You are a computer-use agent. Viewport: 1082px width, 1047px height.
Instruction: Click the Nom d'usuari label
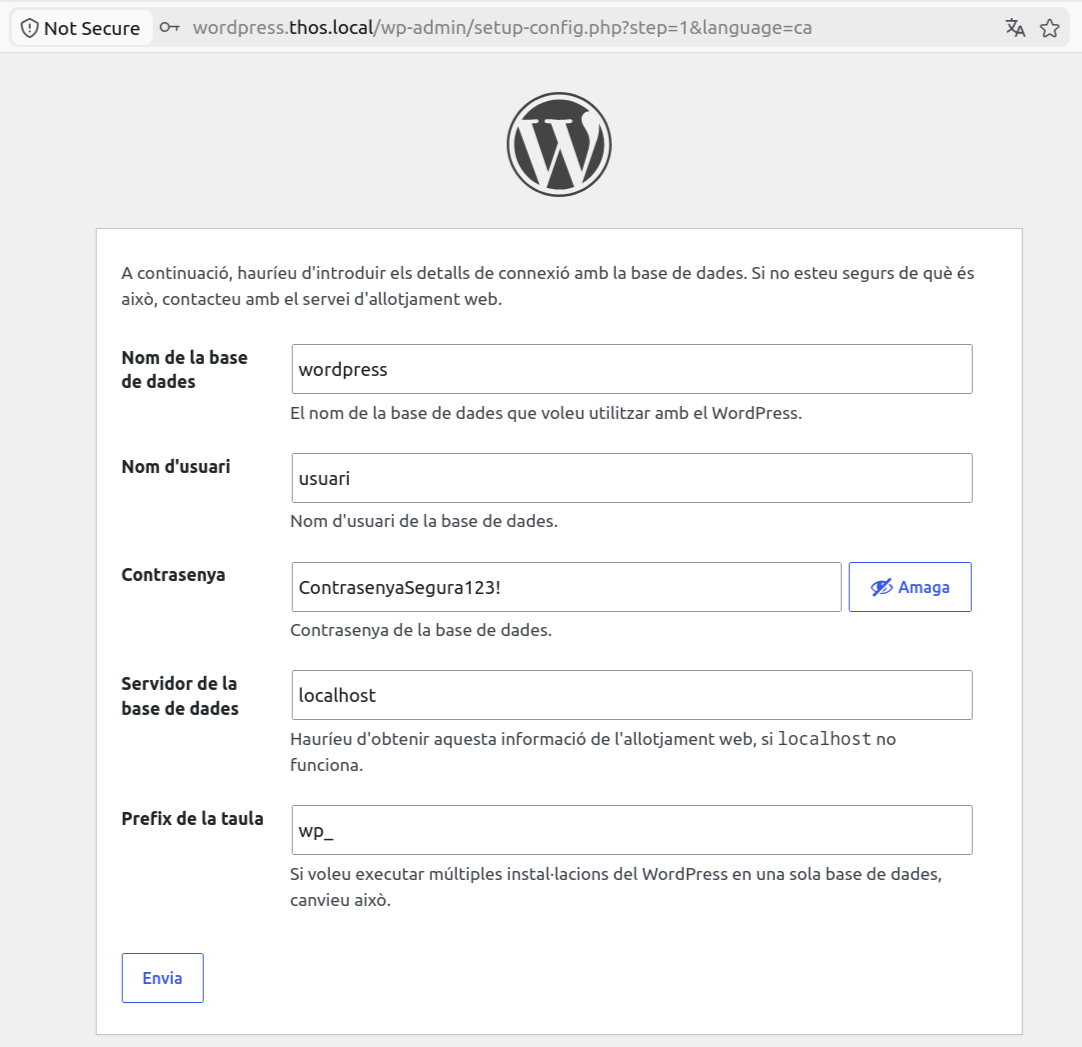[x=176, y=467]
